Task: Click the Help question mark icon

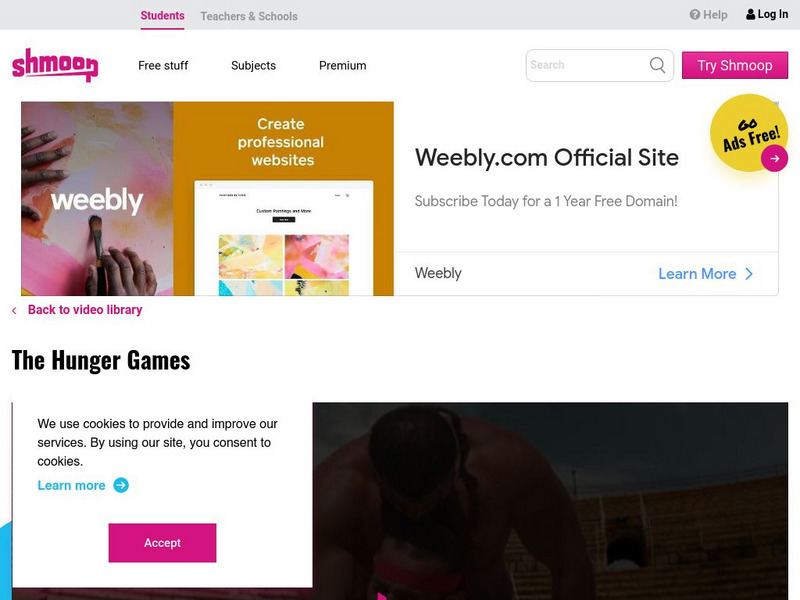Action: coord(694,15)
